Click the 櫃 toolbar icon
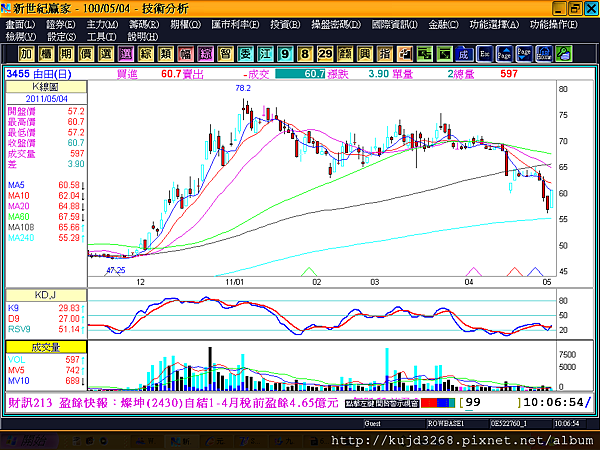600x450 pixels. (46, 54)
